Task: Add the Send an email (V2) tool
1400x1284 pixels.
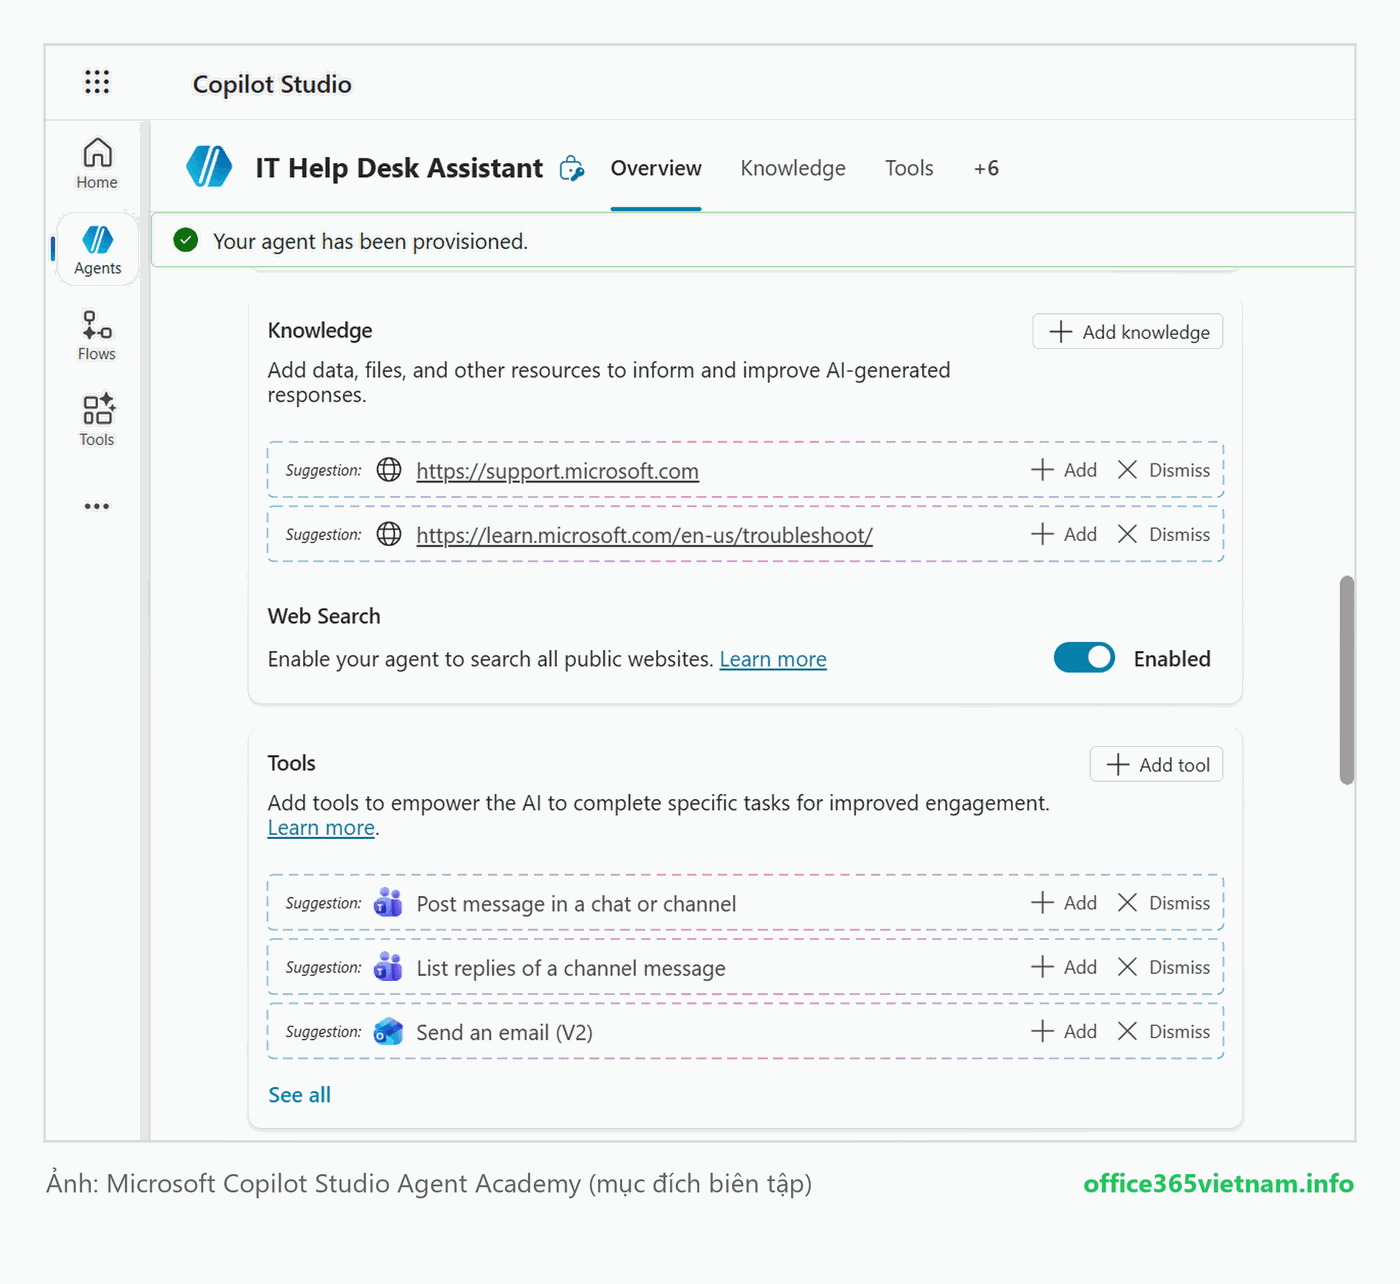Action: pyautogui.click(x=1064, y=1031)
